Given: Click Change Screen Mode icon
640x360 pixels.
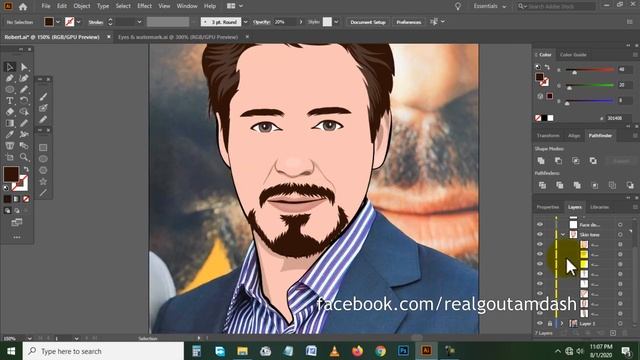Looking at the screenshot, I should pos(17,222).
